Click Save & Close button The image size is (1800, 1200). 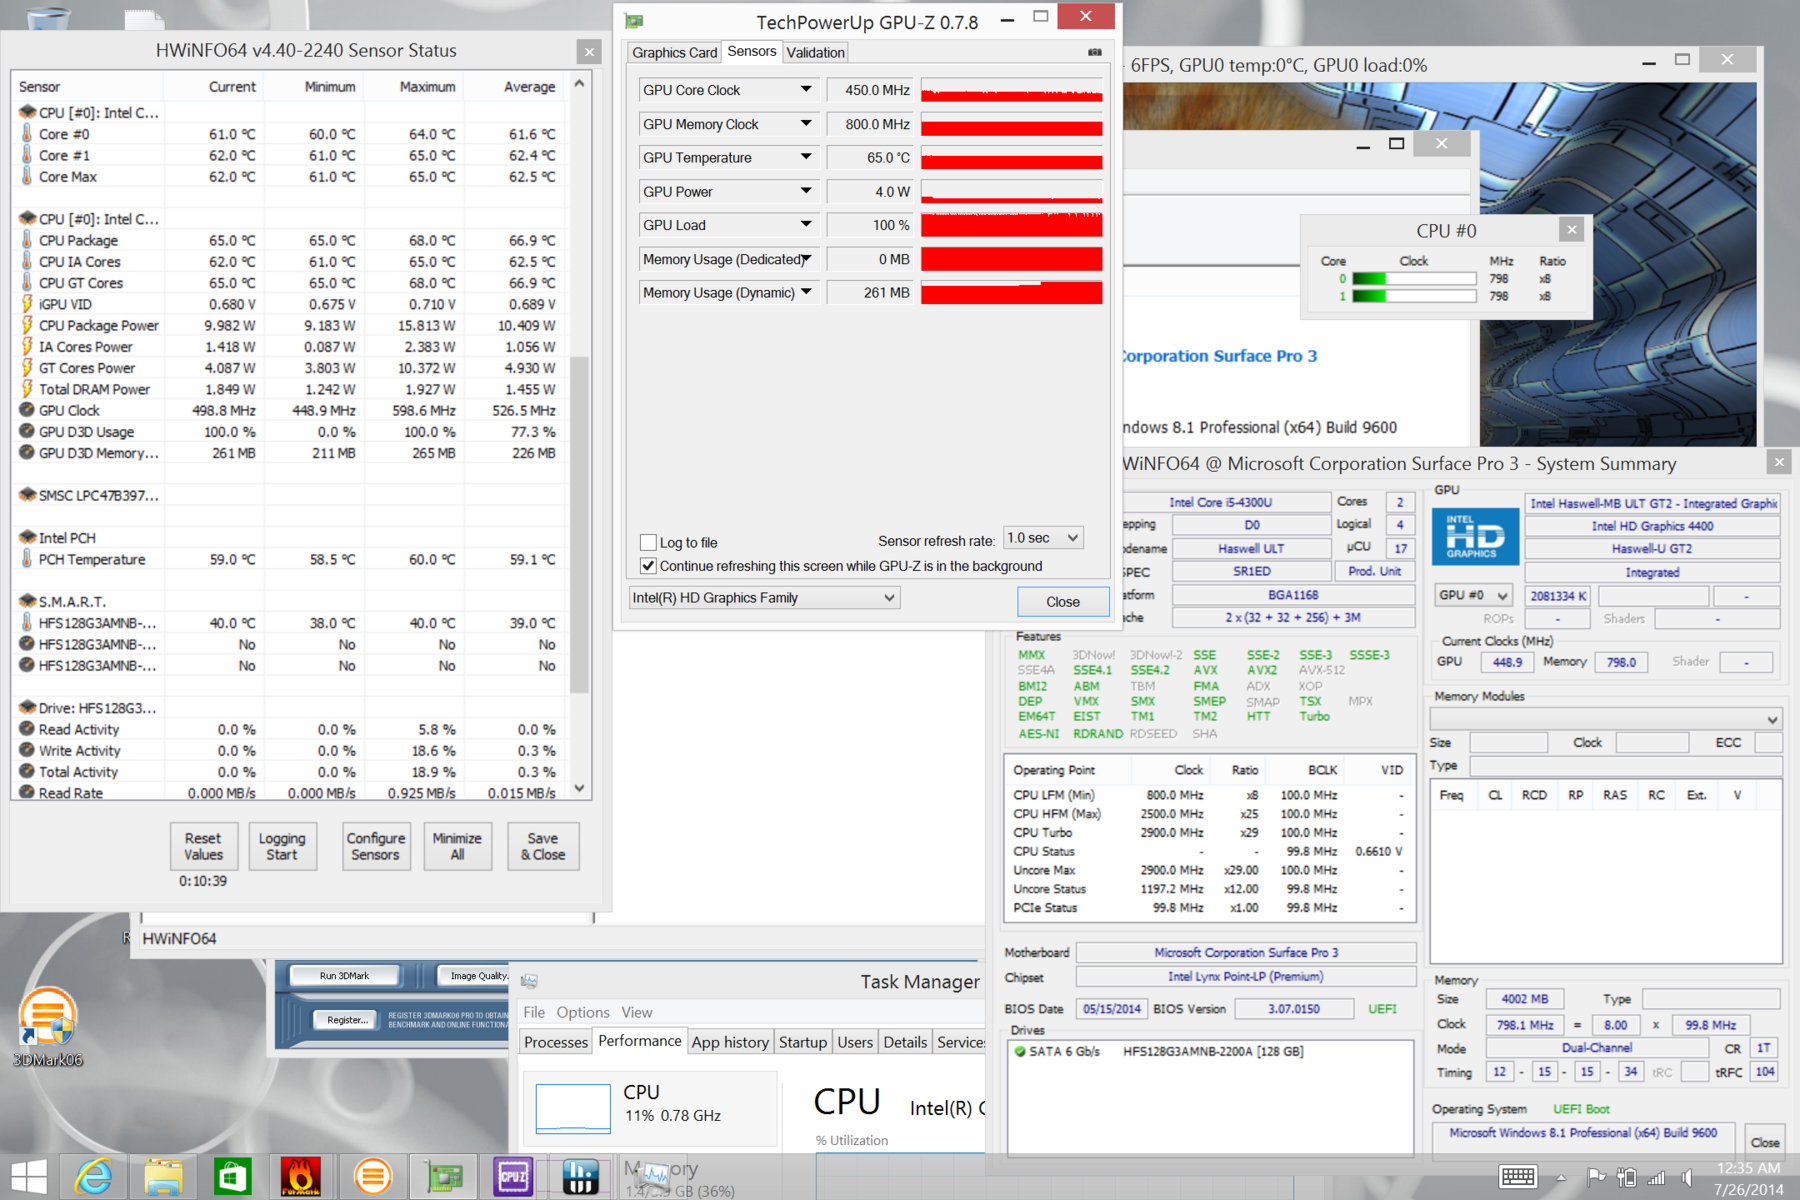543,846
